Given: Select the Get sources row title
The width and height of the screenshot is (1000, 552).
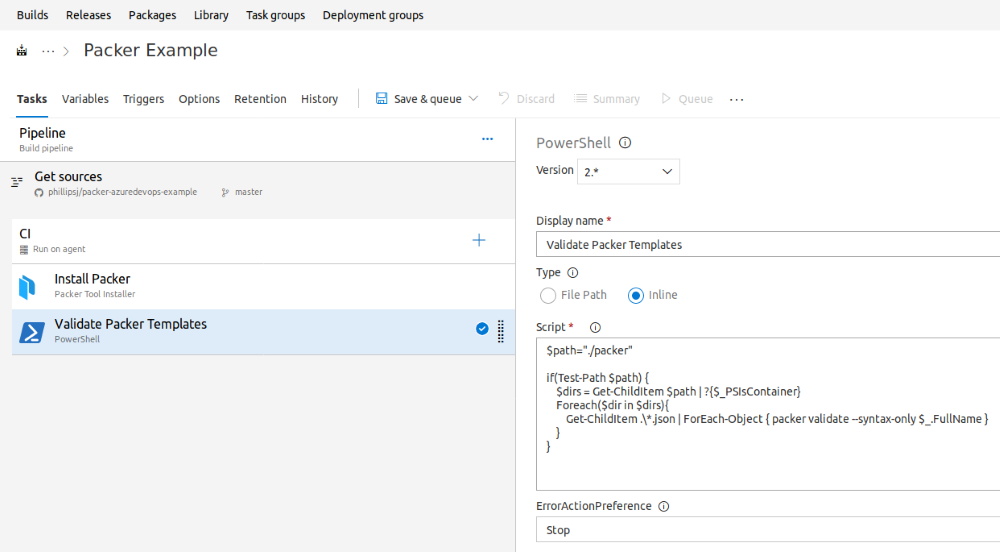Looking at the screenshot, I should tap(68, 177).
